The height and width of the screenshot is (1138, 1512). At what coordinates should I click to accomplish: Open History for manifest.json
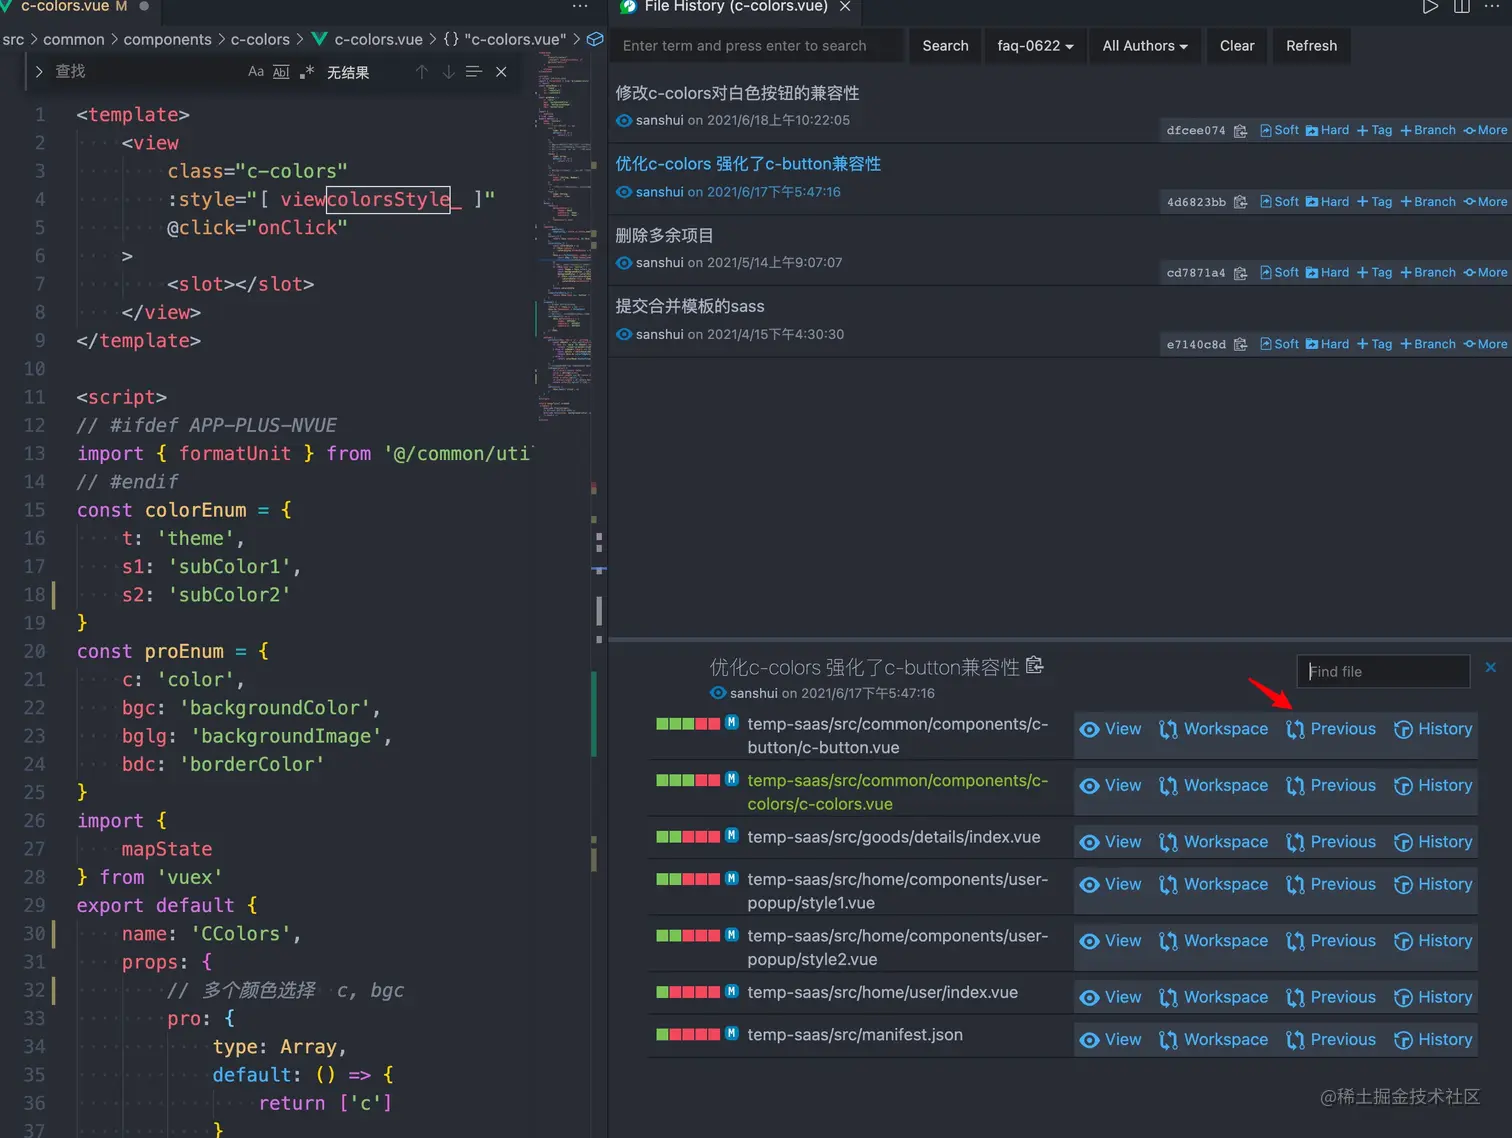point(1433,1040)
